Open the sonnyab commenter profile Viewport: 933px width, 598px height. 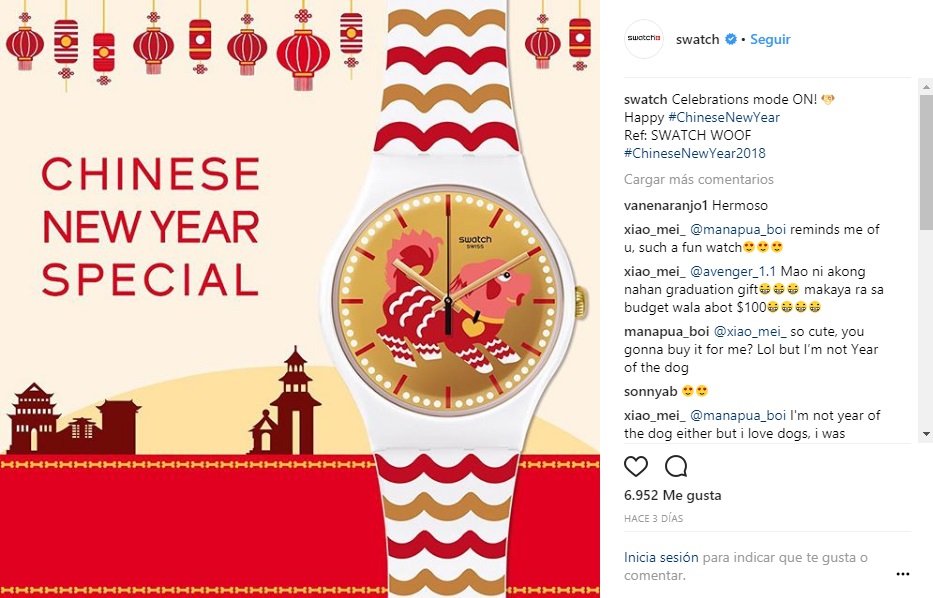[650, 392]
